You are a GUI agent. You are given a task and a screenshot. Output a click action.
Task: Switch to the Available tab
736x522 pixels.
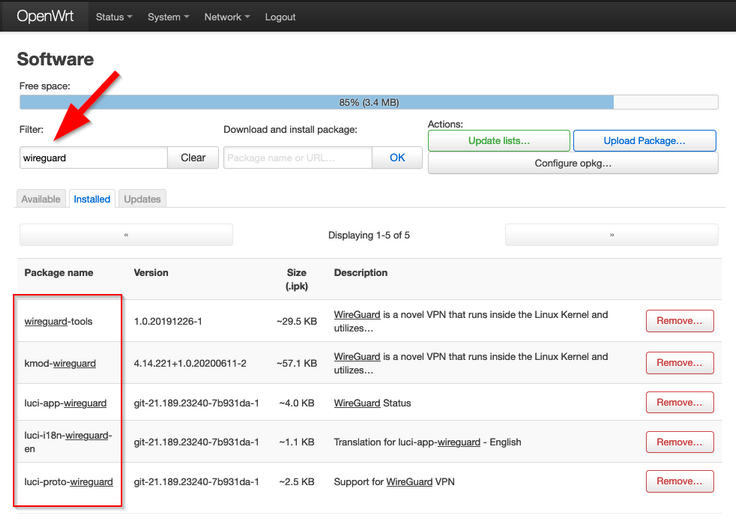coord(41,199)
